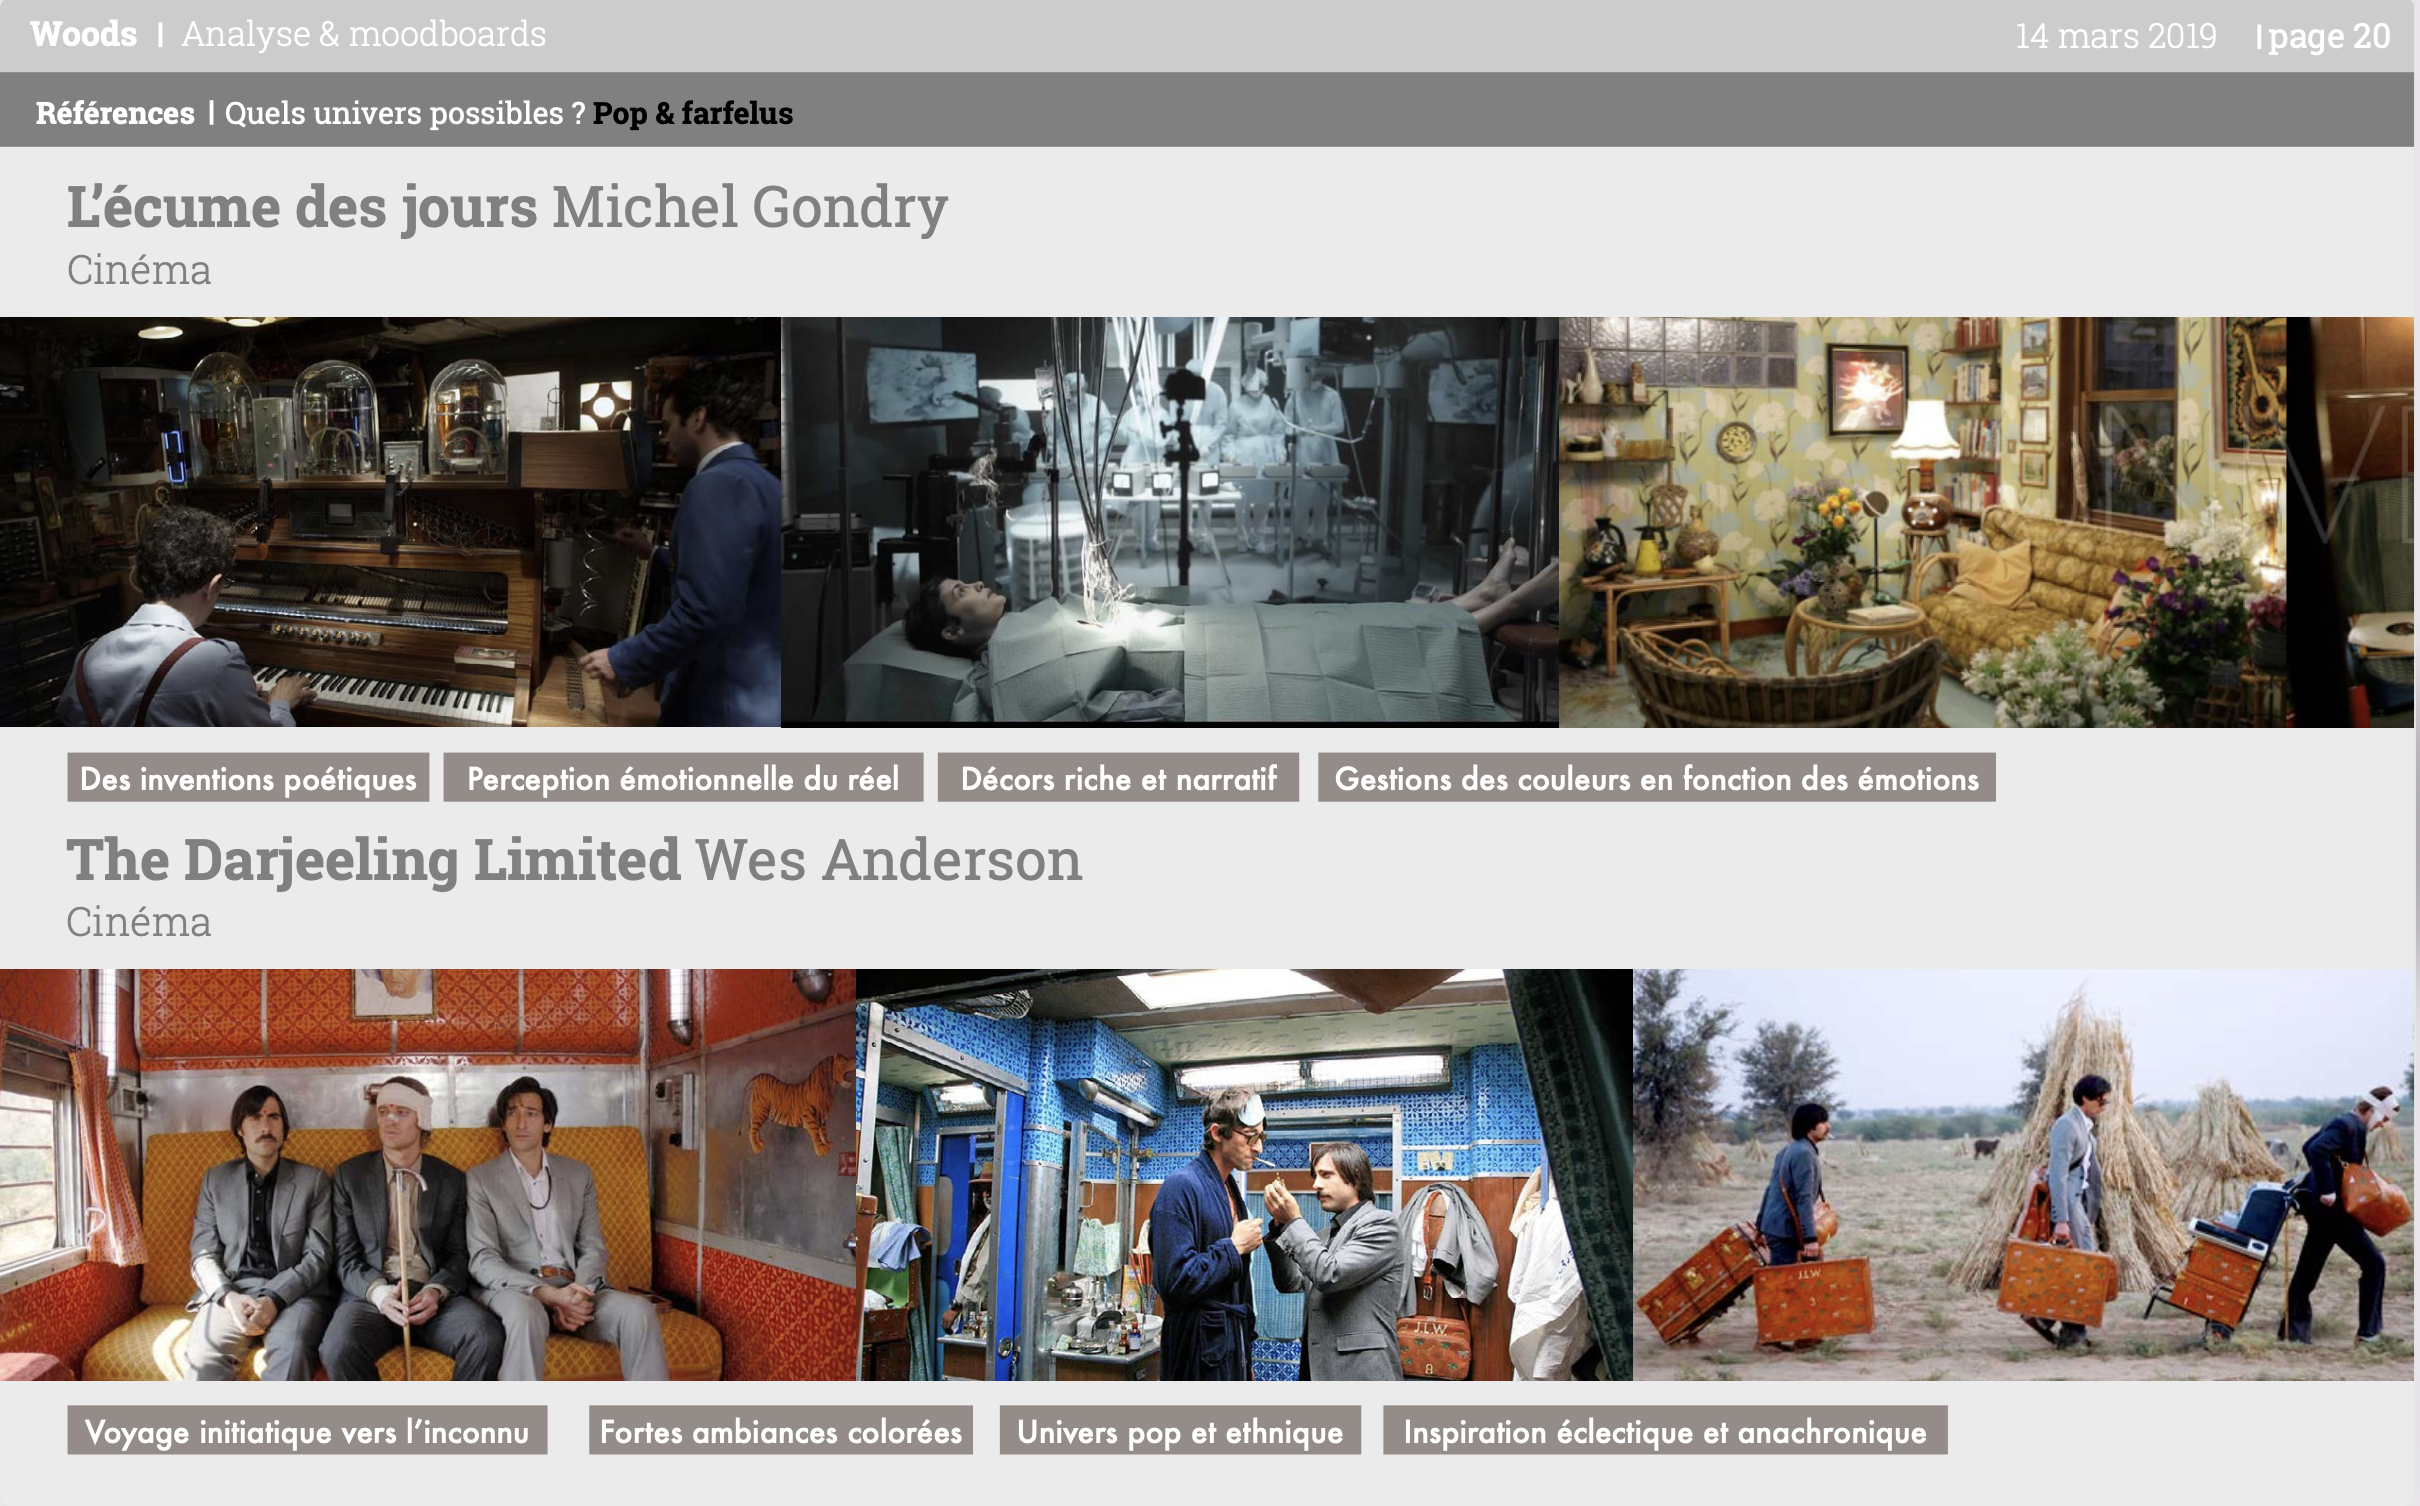The width and height of the screenshot is (2420, 1506).
Task: Click the 'Références' section label
Action: (115, 113)
